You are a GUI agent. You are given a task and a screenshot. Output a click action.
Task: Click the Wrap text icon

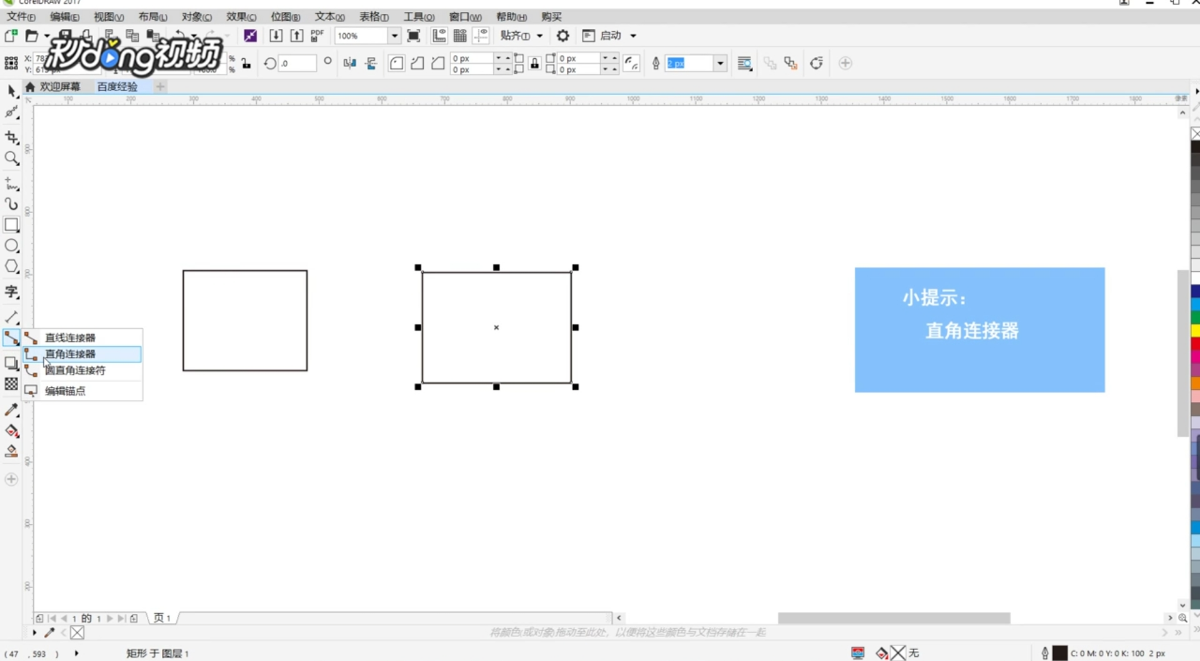(745, 63)
